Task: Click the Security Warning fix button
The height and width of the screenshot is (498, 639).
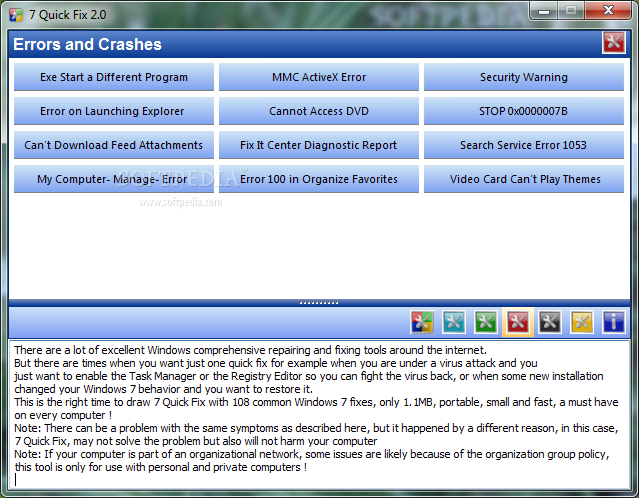Action: [x=524, y=77]
